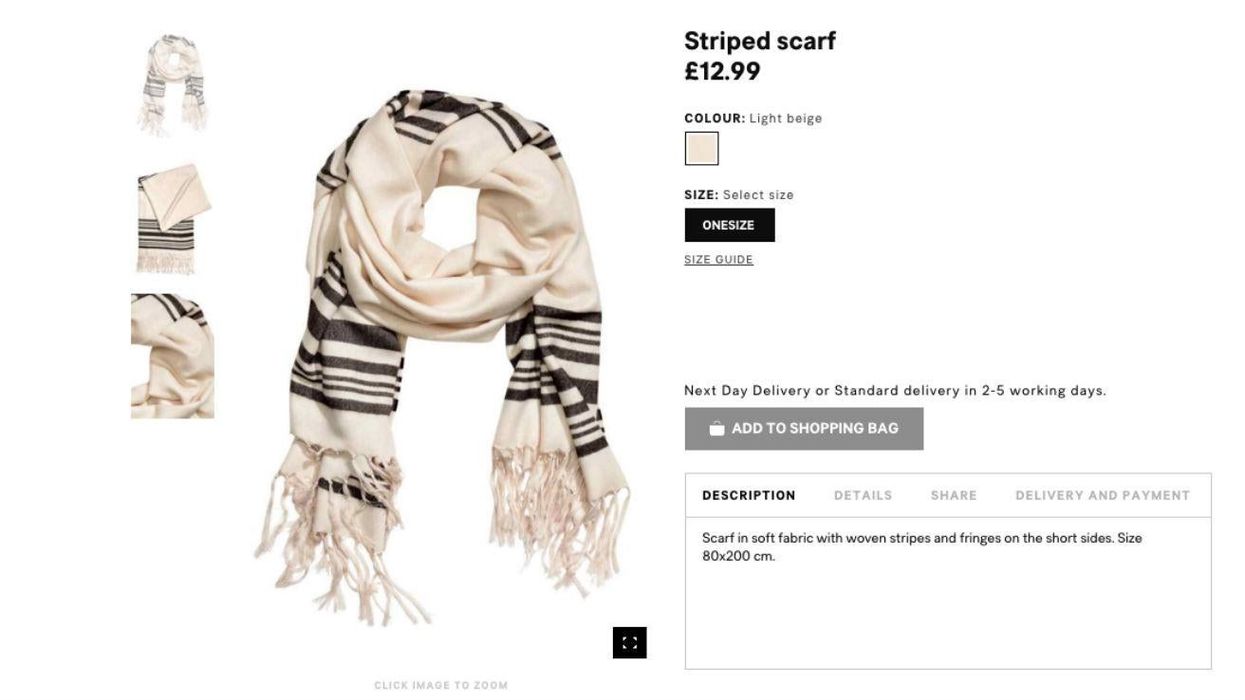The image size is (1245, 700).
Task: Add the scarf to shopping bag
Action: (x=804, y=429)
